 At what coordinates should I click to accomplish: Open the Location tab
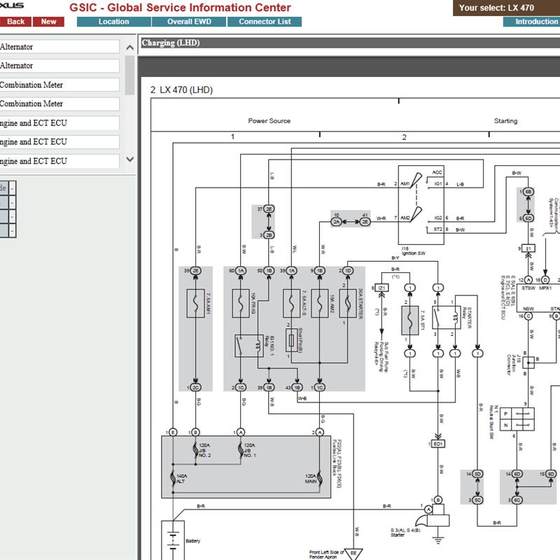click(114, 22)
